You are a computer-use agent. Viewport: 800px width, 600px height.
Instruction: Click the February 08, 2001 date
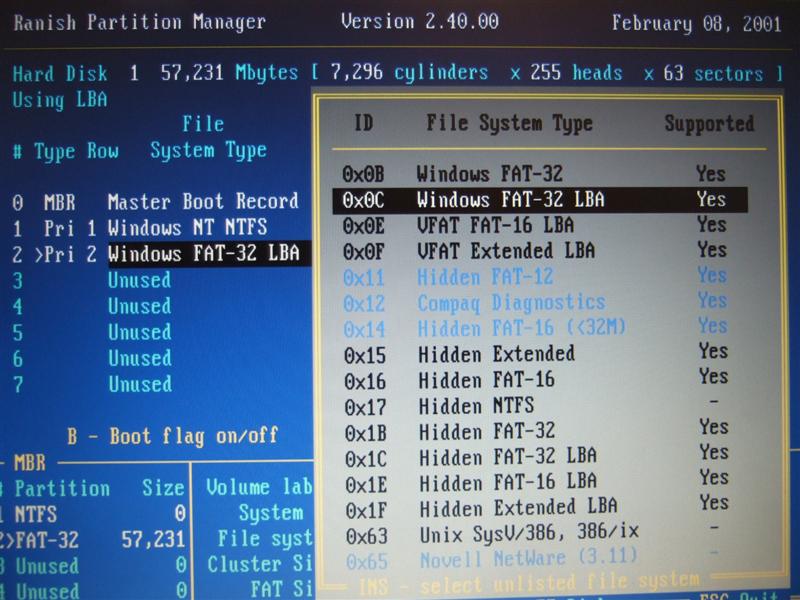pyautogui.click(x=696, y=23)
